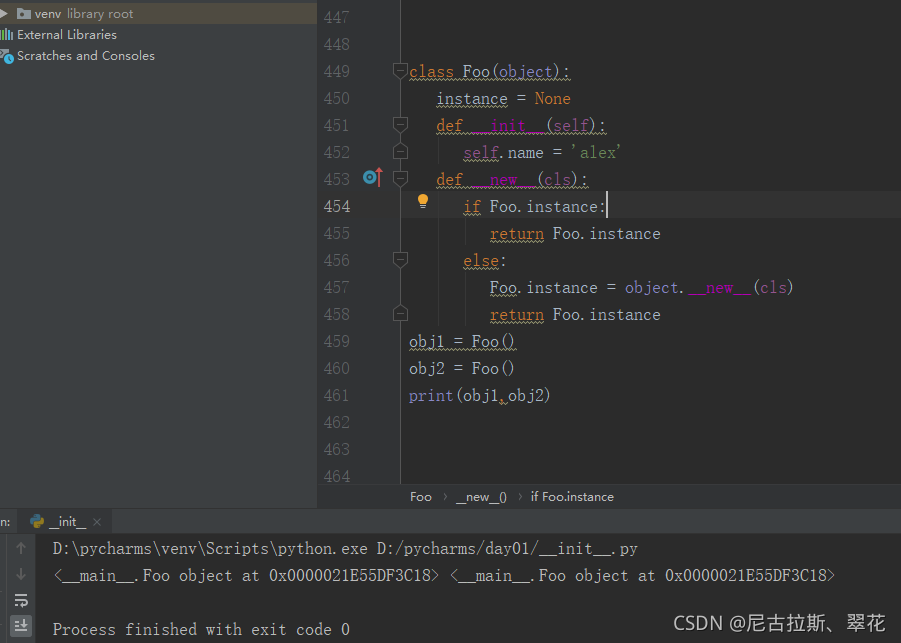Click the down arrow in run console

[21, 574]
